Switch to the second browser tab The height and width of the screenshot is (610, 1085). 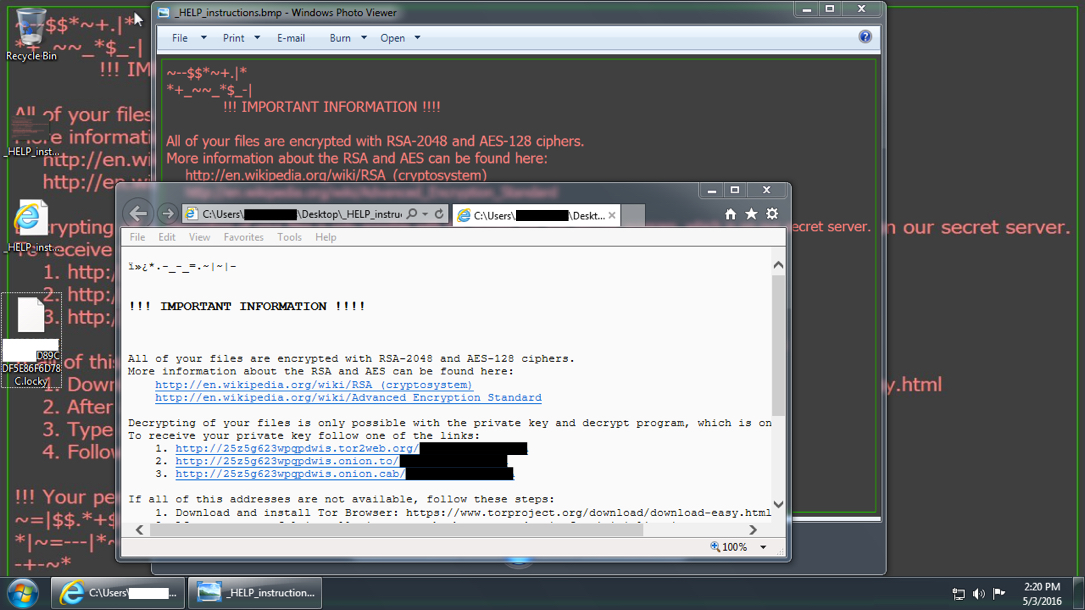(535, 215)
